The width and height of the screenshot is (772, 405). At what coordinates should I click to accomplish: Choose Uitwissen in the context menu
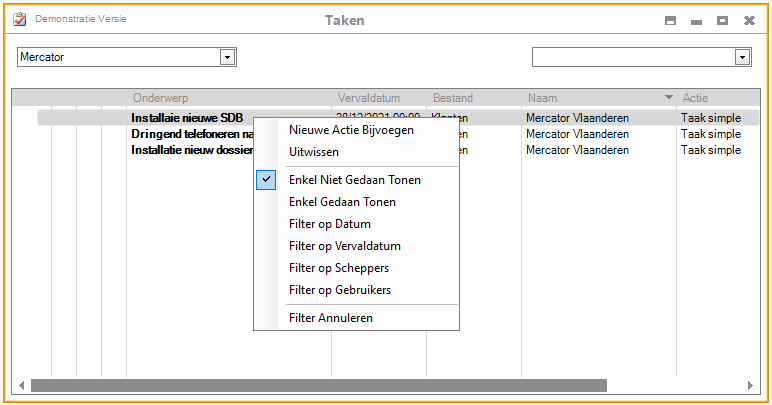pos(314,152)
